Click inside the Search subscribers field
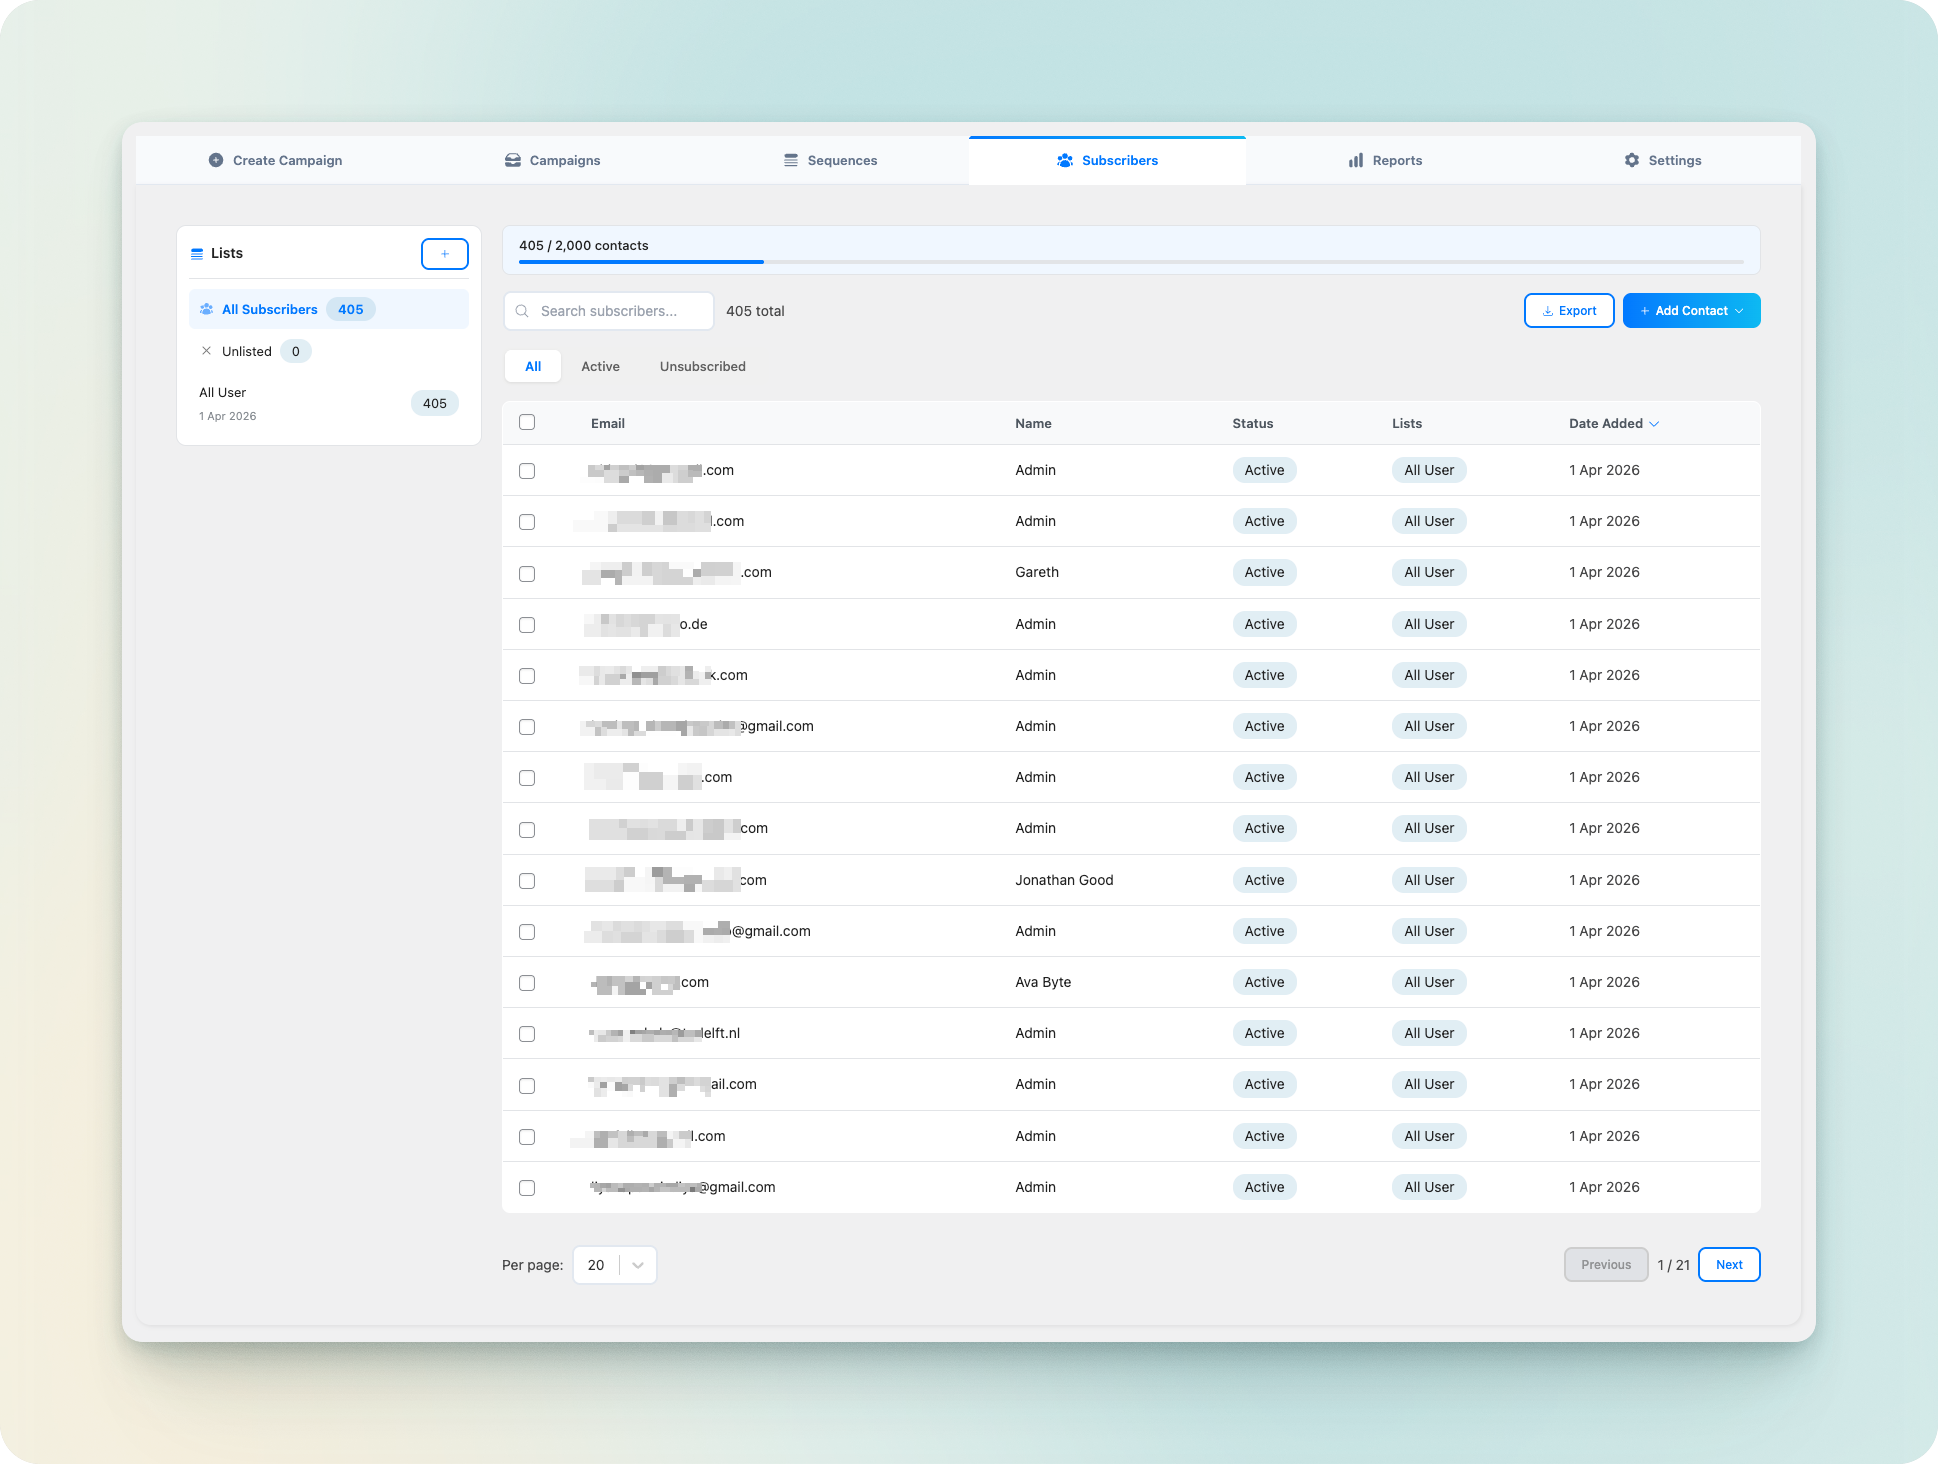The image size is (1938, 1464). point(608,310)
